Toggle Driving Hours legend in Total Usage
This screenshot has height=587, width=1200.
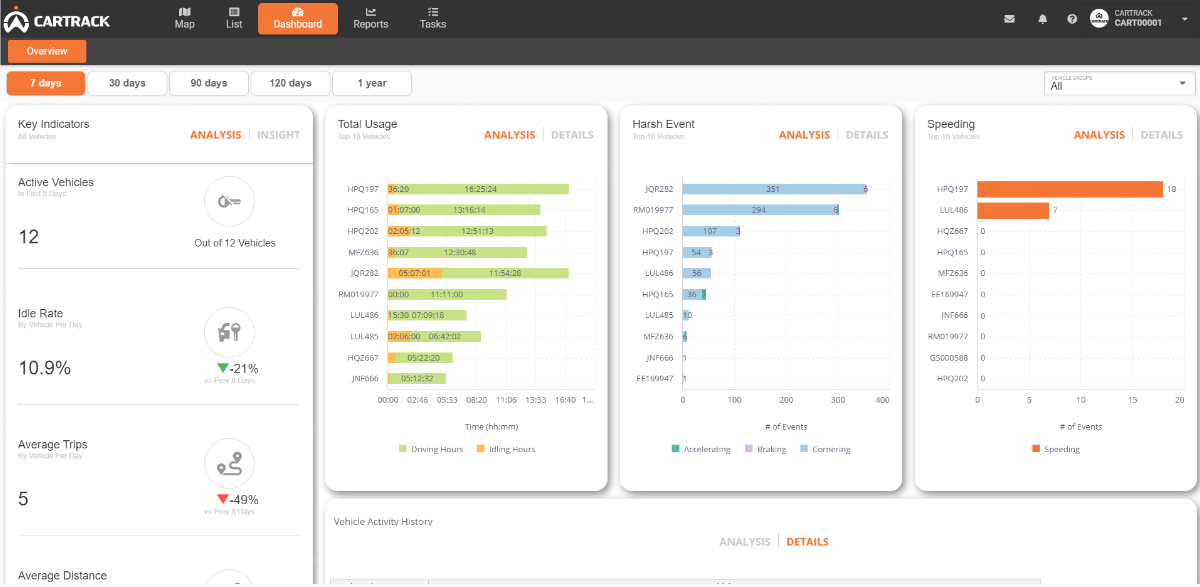click(431, 450)
